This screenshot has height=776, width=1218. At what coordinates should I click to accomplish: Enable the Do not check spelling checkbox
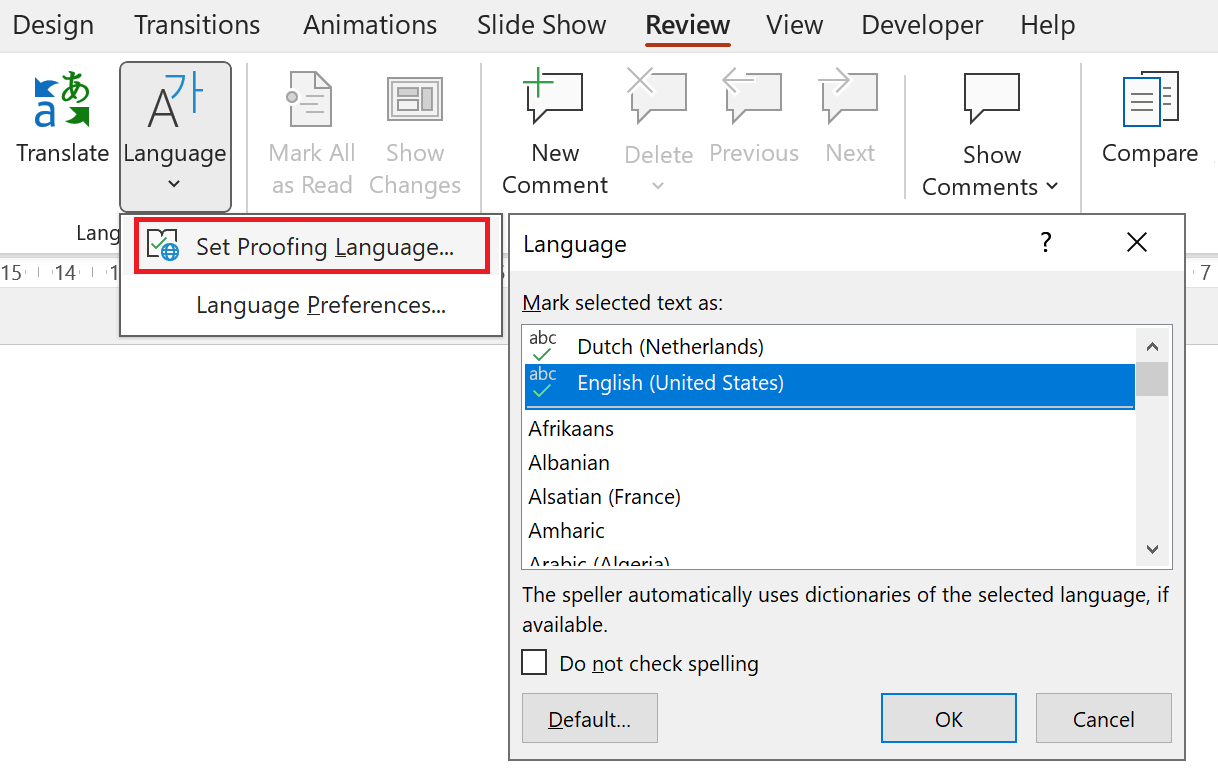[x=535, y=662]
